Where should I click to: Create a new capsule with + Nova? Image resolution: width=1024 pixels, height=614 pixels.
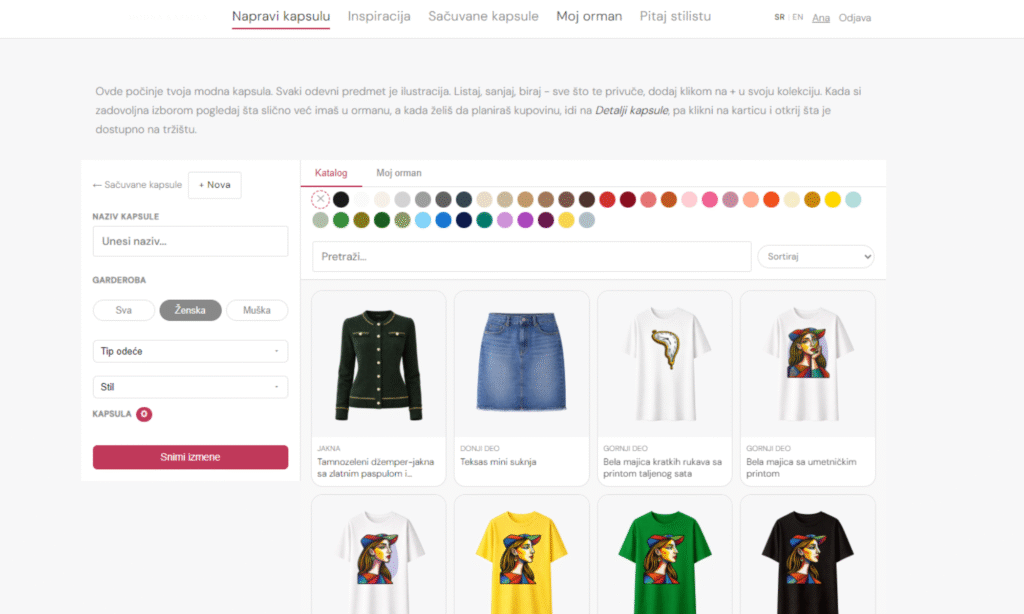214,185
